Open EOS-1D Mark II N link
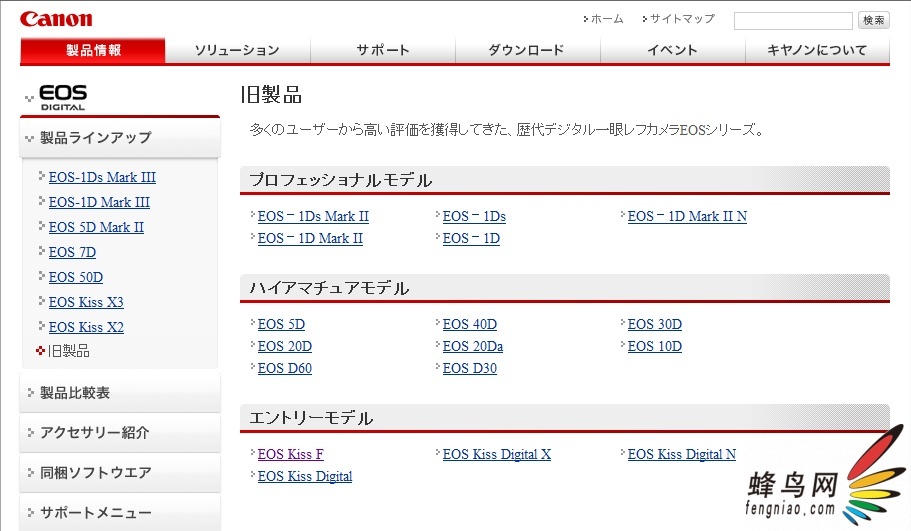The height and width of the screenshot is (531, 911). pos(687,216)
